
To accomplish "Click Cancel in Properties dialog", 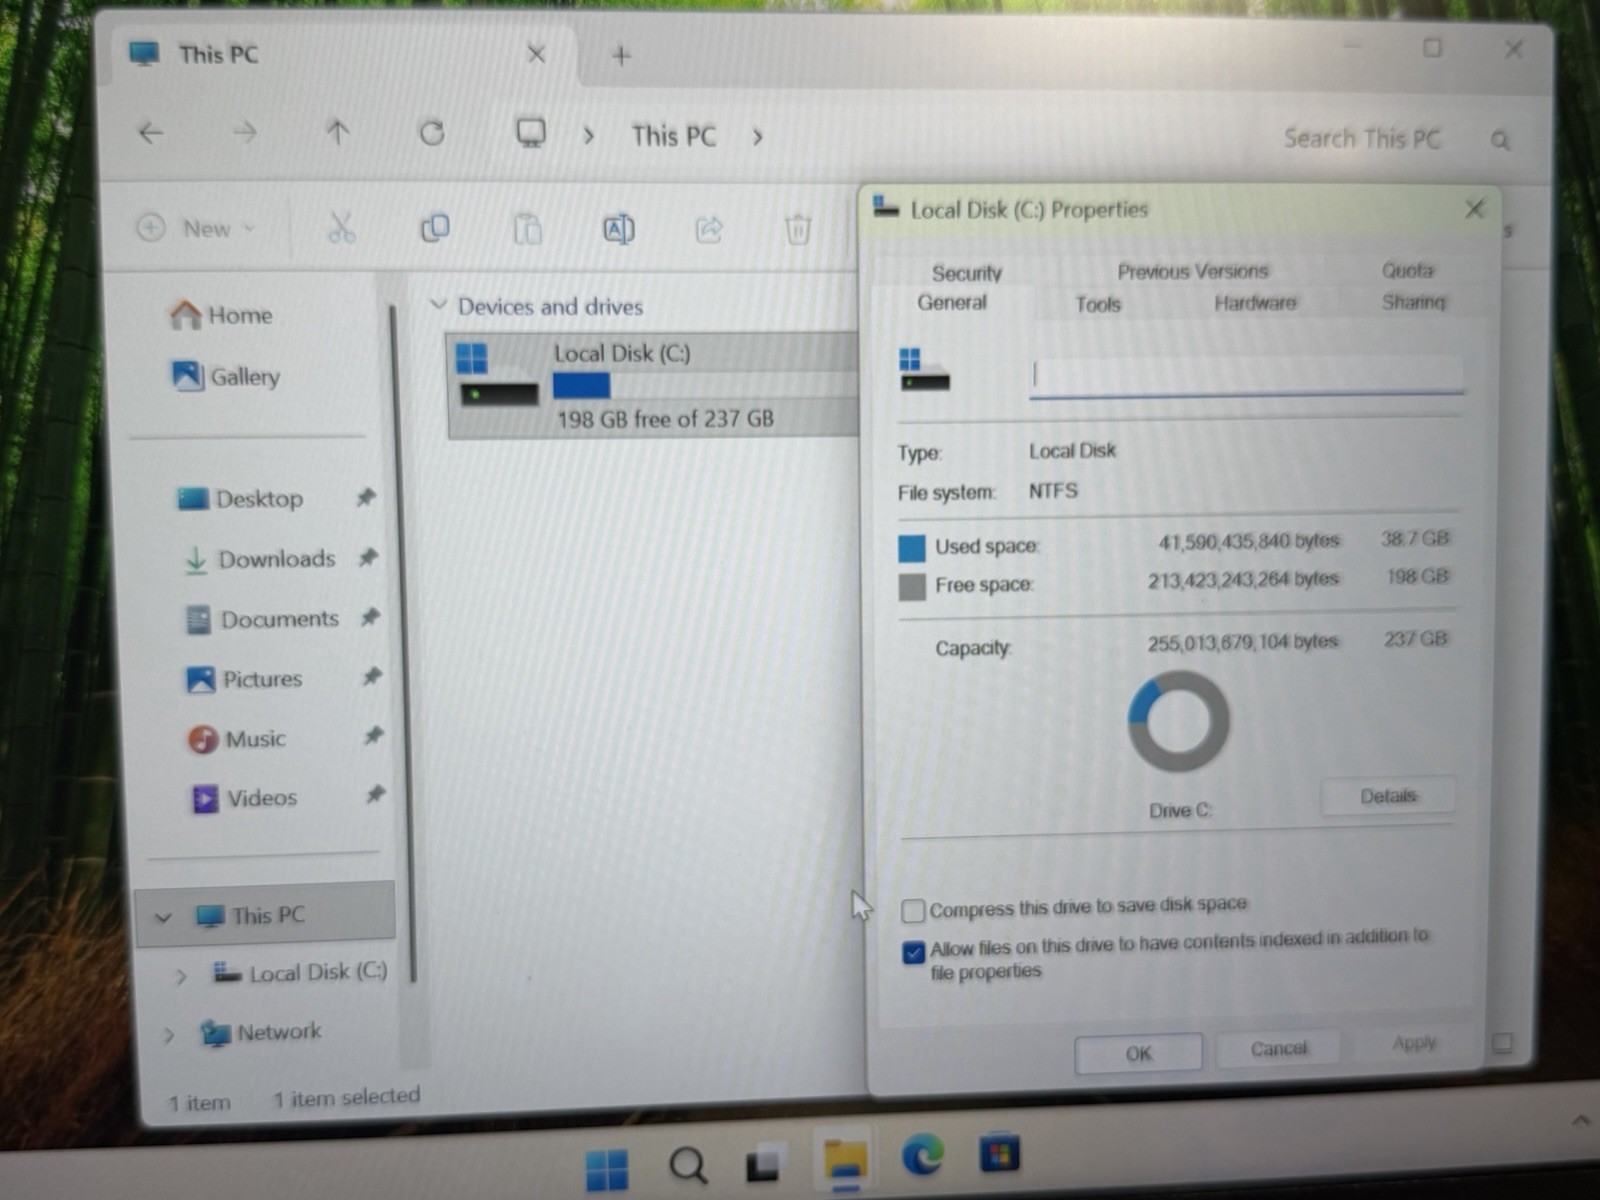I will point(1278,1048).
